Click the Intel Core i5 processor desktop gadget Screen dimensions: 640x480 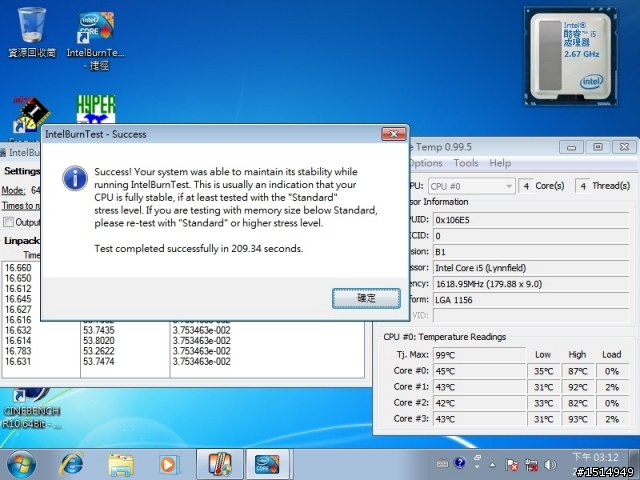[x=571, y=56]
